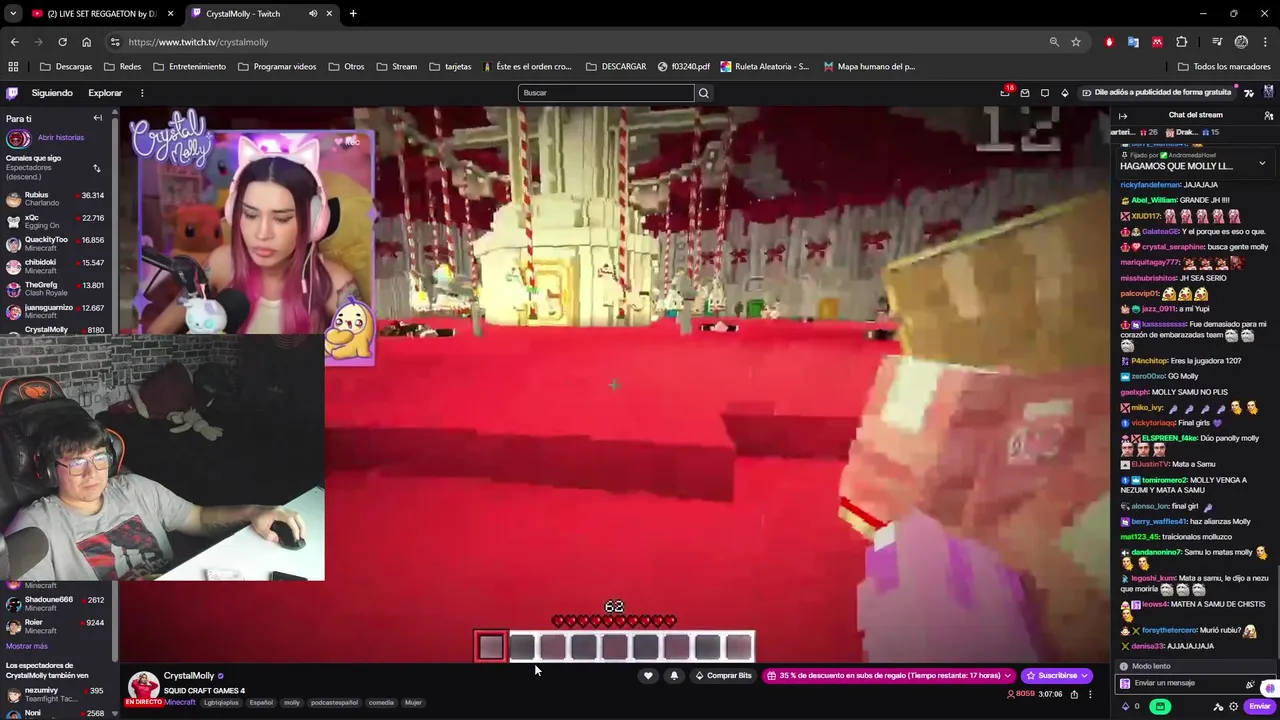1280x720 pixels.
Task: Open a new browser tab
Action: 353,14
